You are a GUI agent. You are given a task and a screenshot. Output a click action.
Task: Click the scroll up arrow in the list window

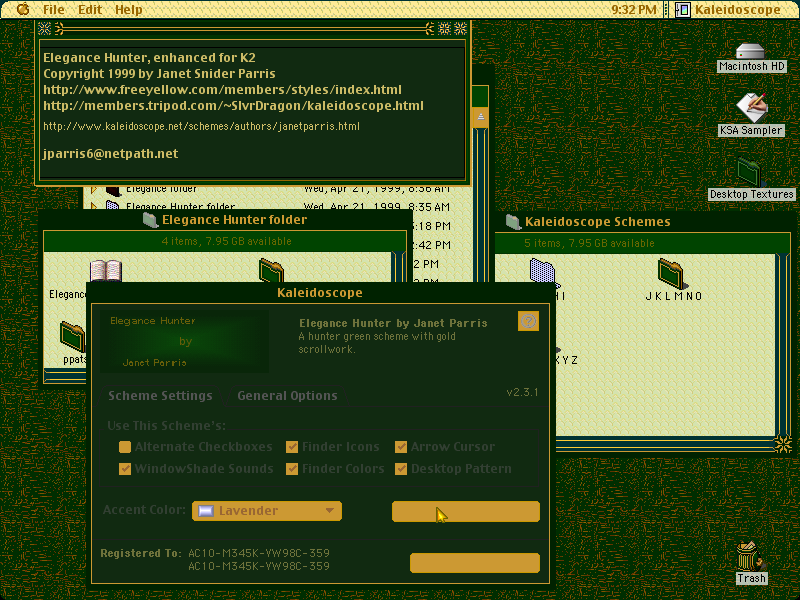[x=481, y=116]
